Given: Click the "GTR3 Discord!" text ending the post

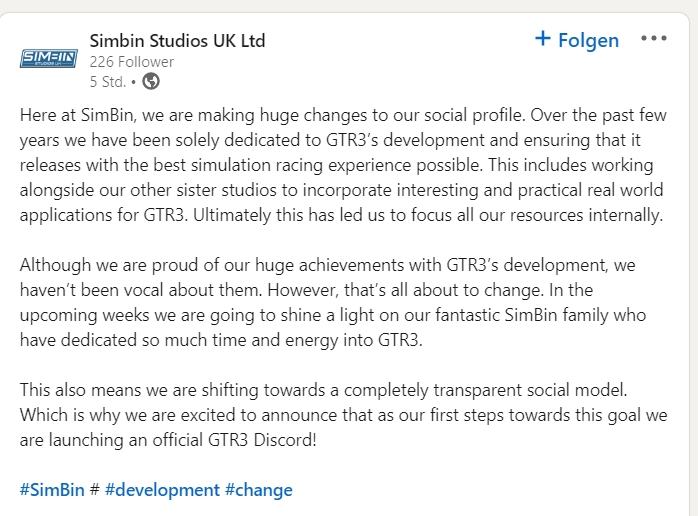Looking at the screenshot, I should (x=262, y=440).
